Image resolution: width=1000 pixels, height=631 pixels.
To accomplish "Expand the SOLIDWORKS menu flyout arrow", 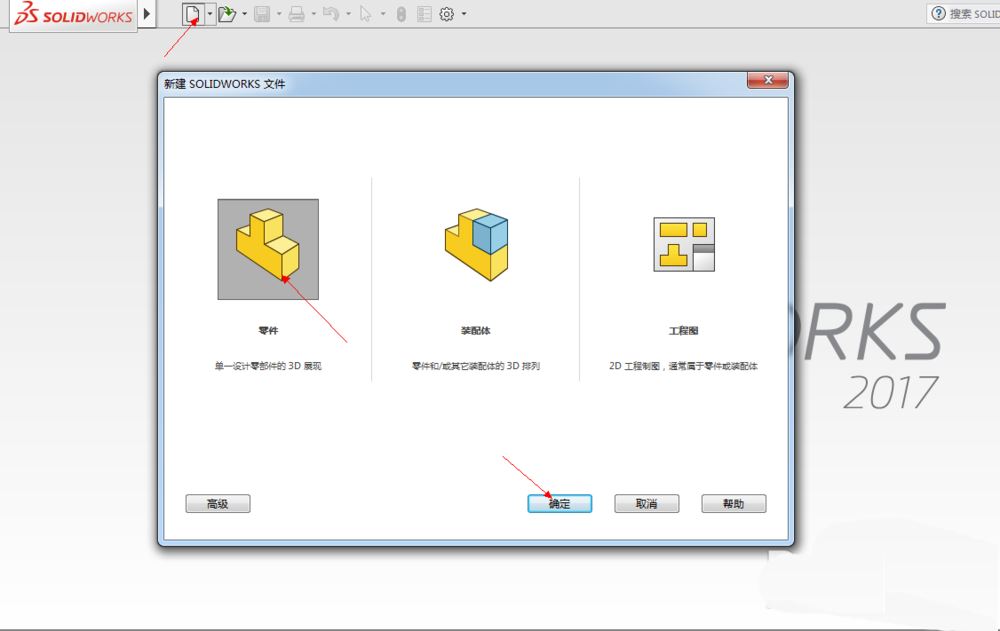I will 147,13.
